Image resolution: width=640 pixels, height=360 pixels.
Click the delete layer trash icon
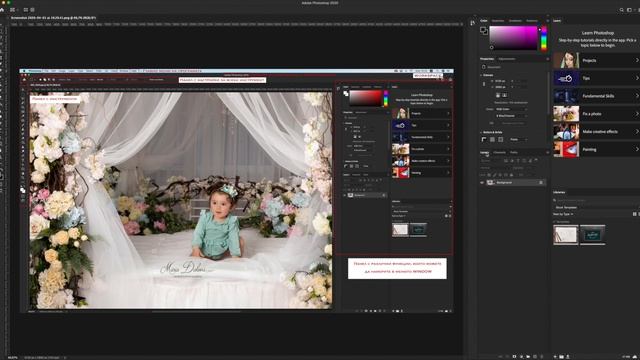(542, 356)
